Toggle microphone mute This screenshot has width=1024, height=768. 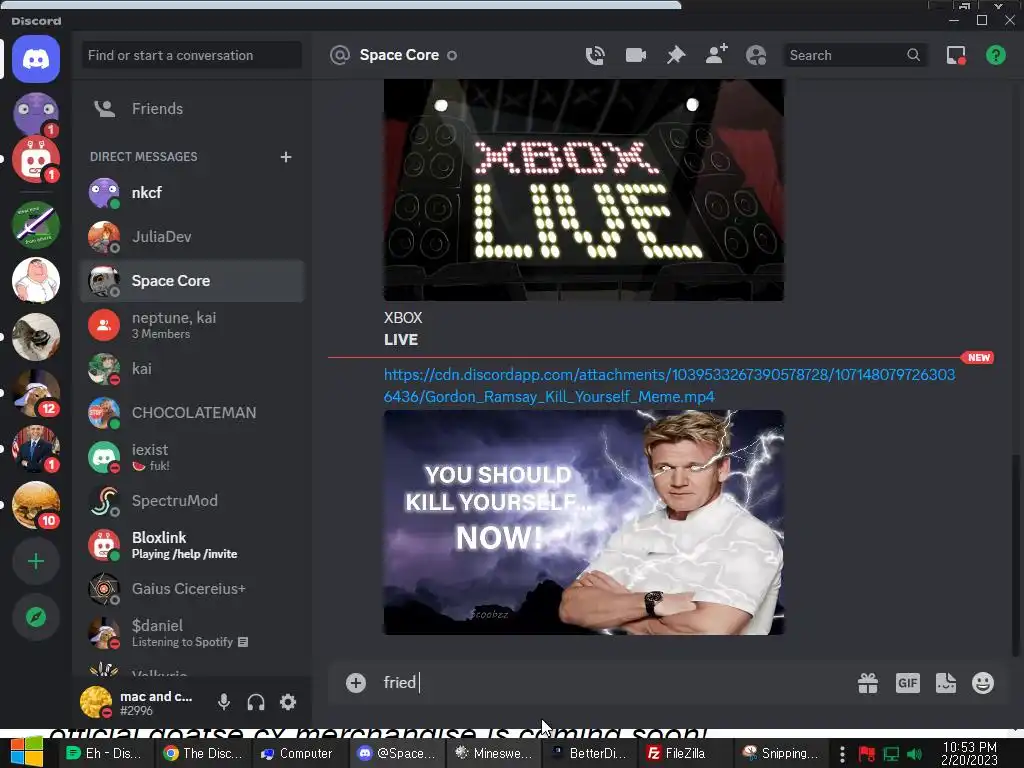[x=224, y=702]
